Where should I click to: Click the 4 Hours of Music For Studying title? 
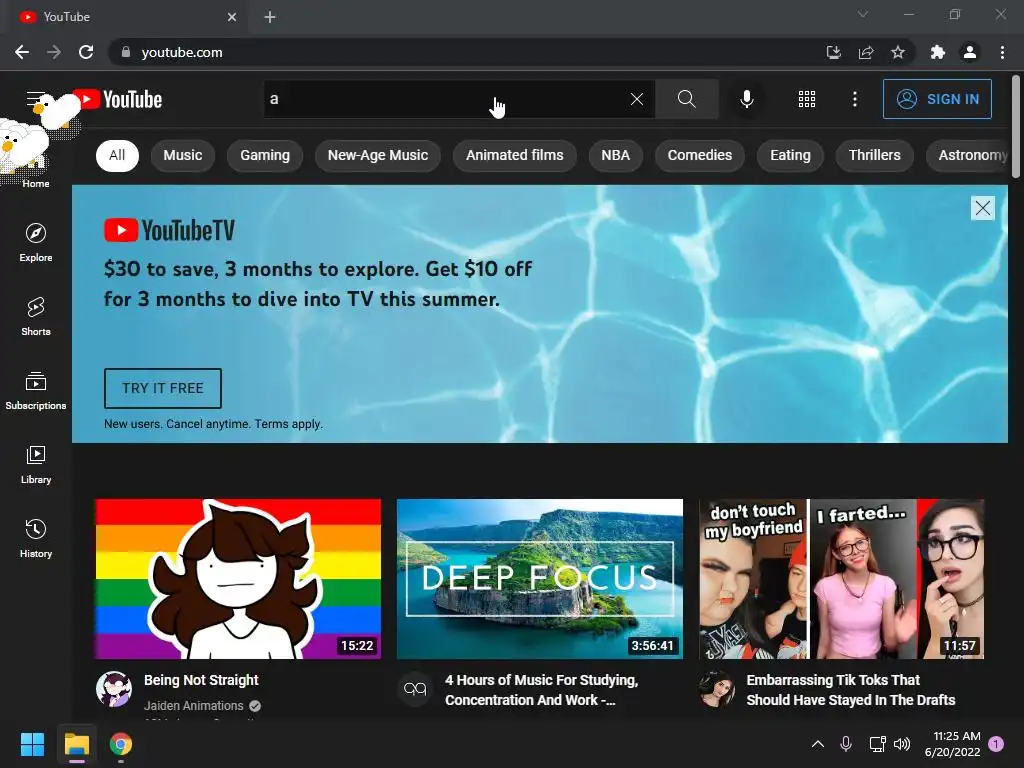pos(541,690)
